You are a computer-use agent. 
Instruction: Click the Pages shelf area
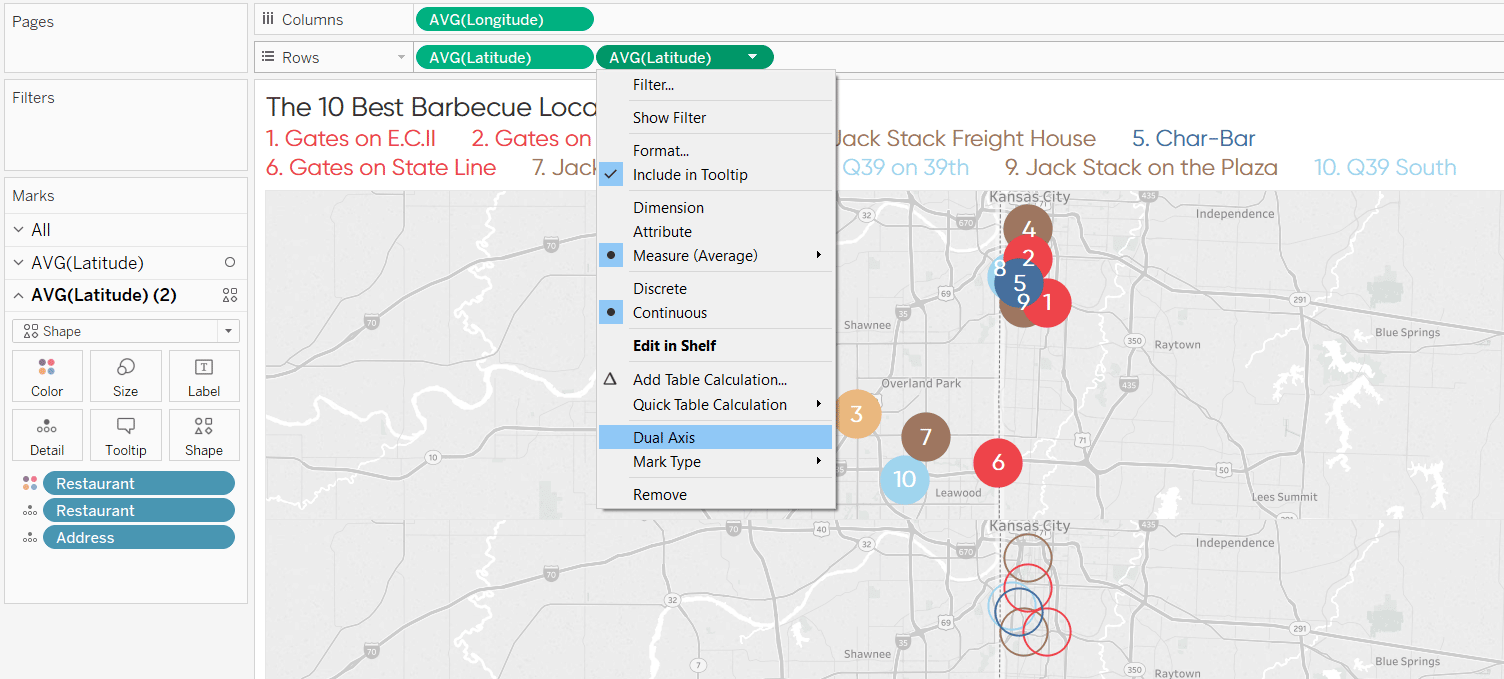(x=126, y=38)
